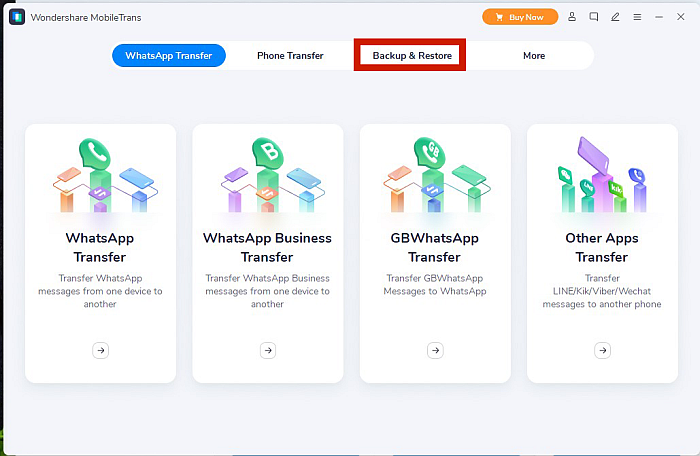Open the feedback message icon

(593, 17)
